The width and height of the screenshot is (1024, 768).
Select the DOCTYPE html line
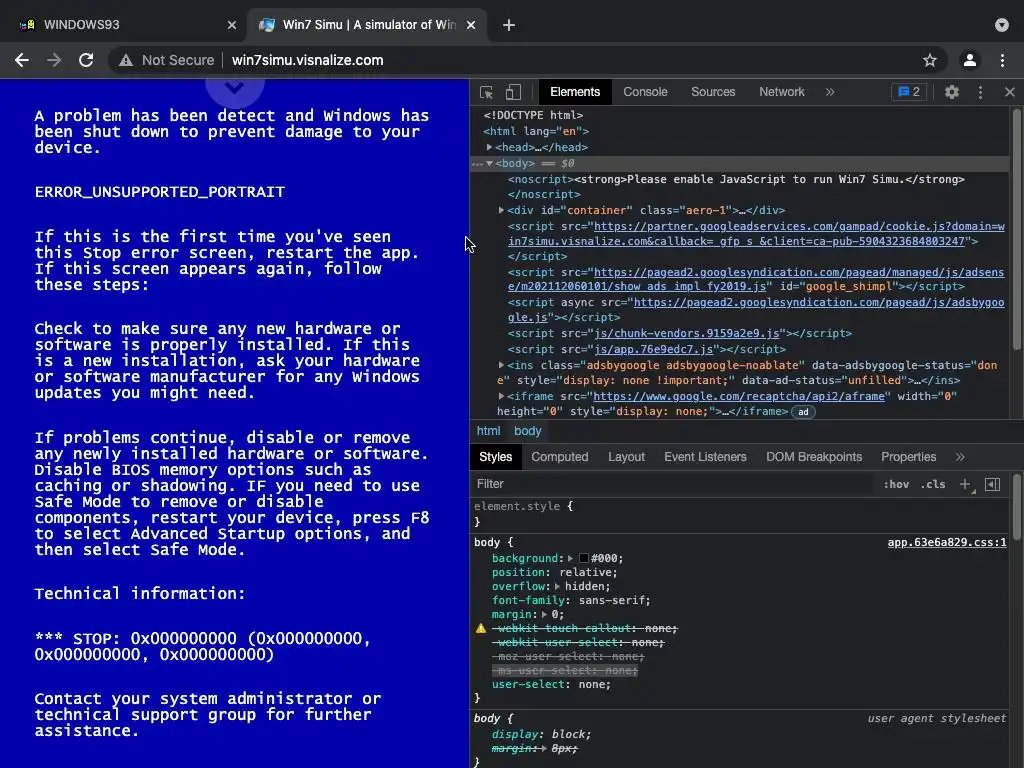coord(533,115)
